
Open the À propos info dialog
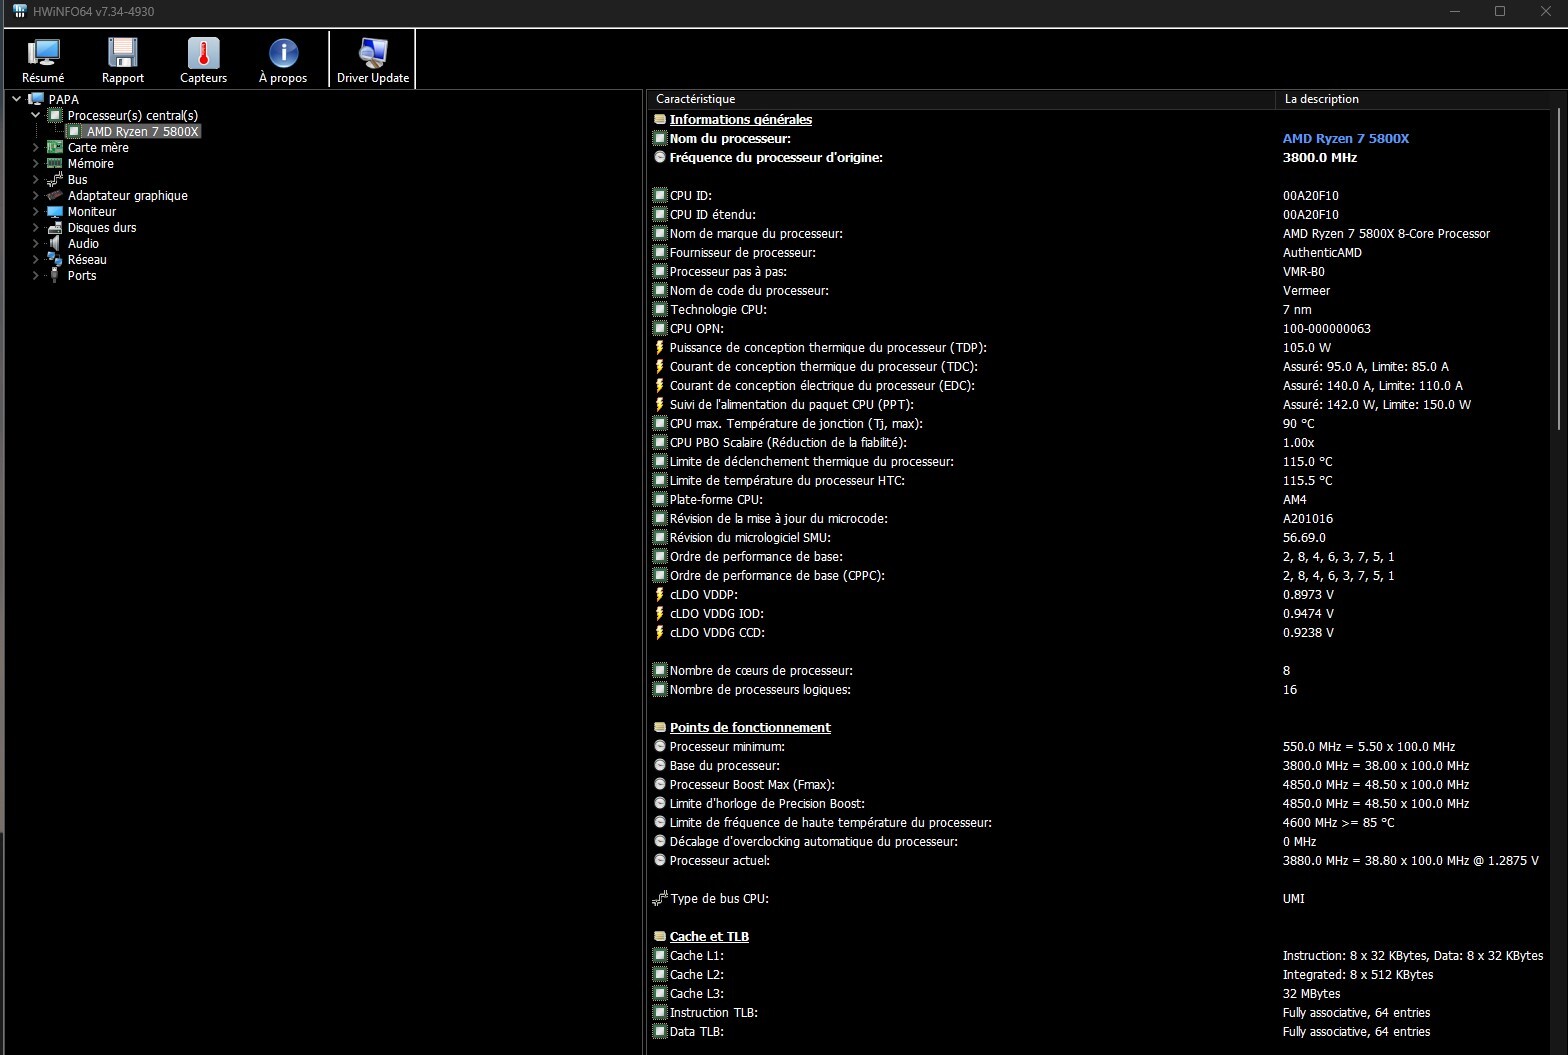[283, 60]
